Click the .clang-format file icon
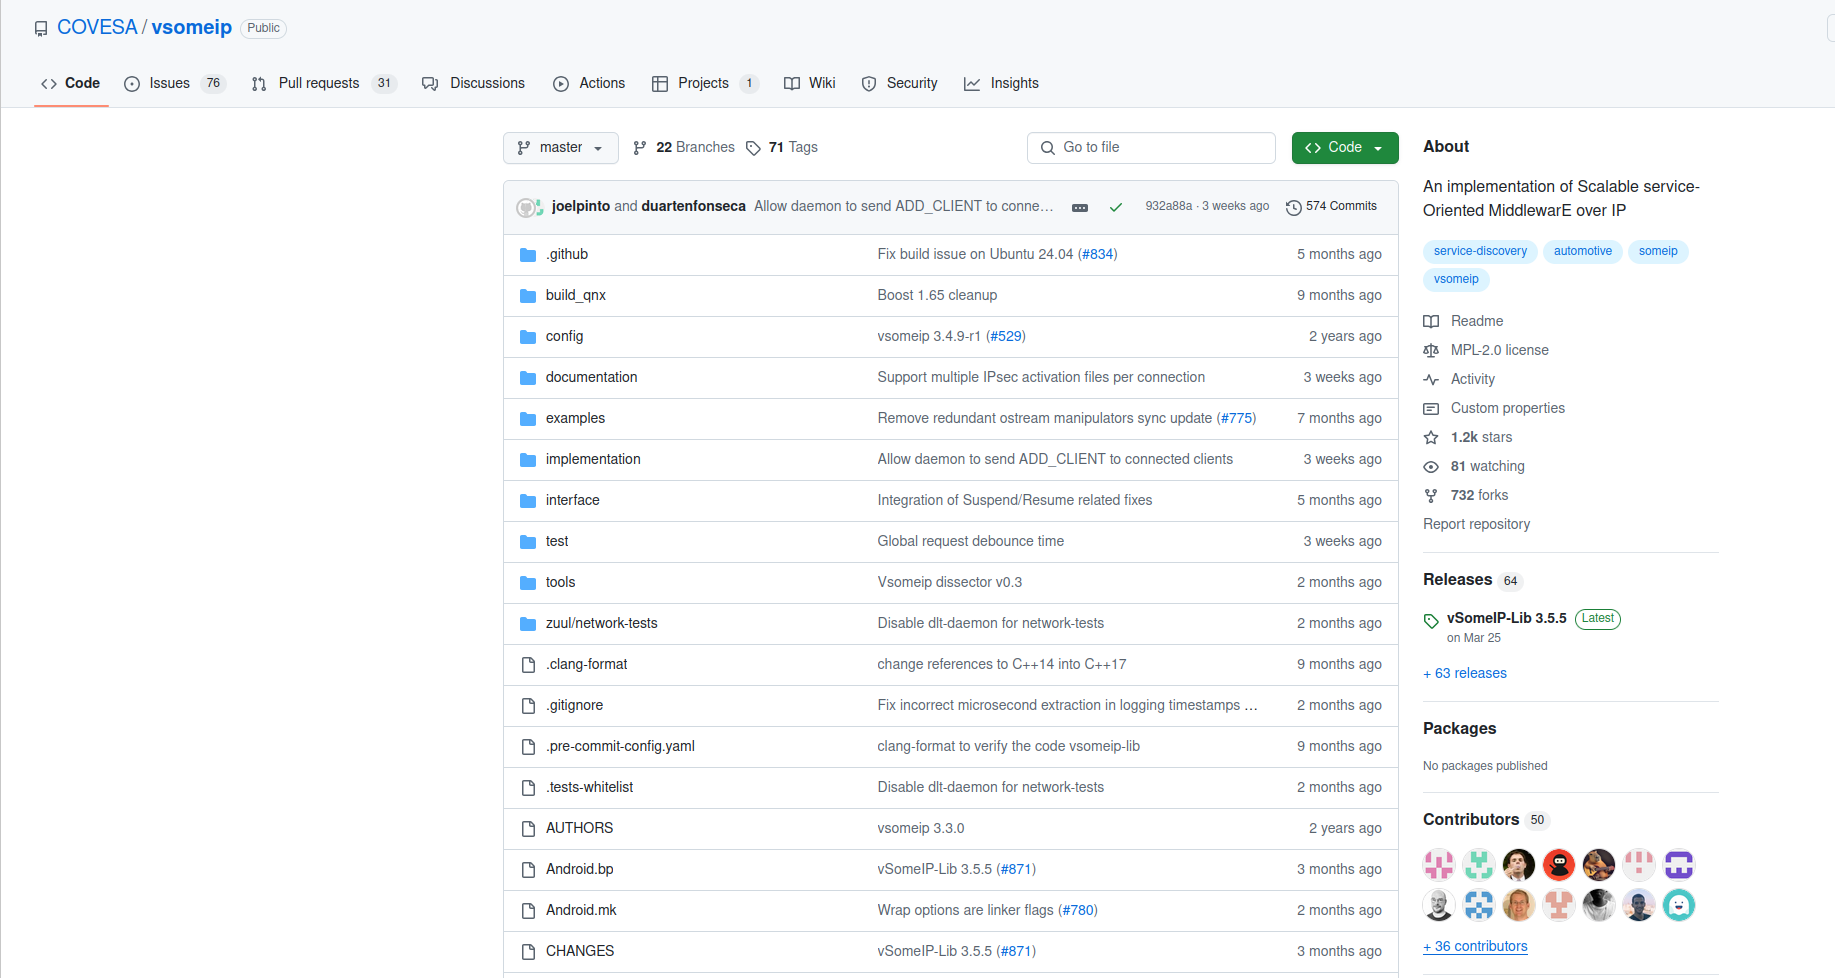 pyautogui.click(x=528, y=665)
